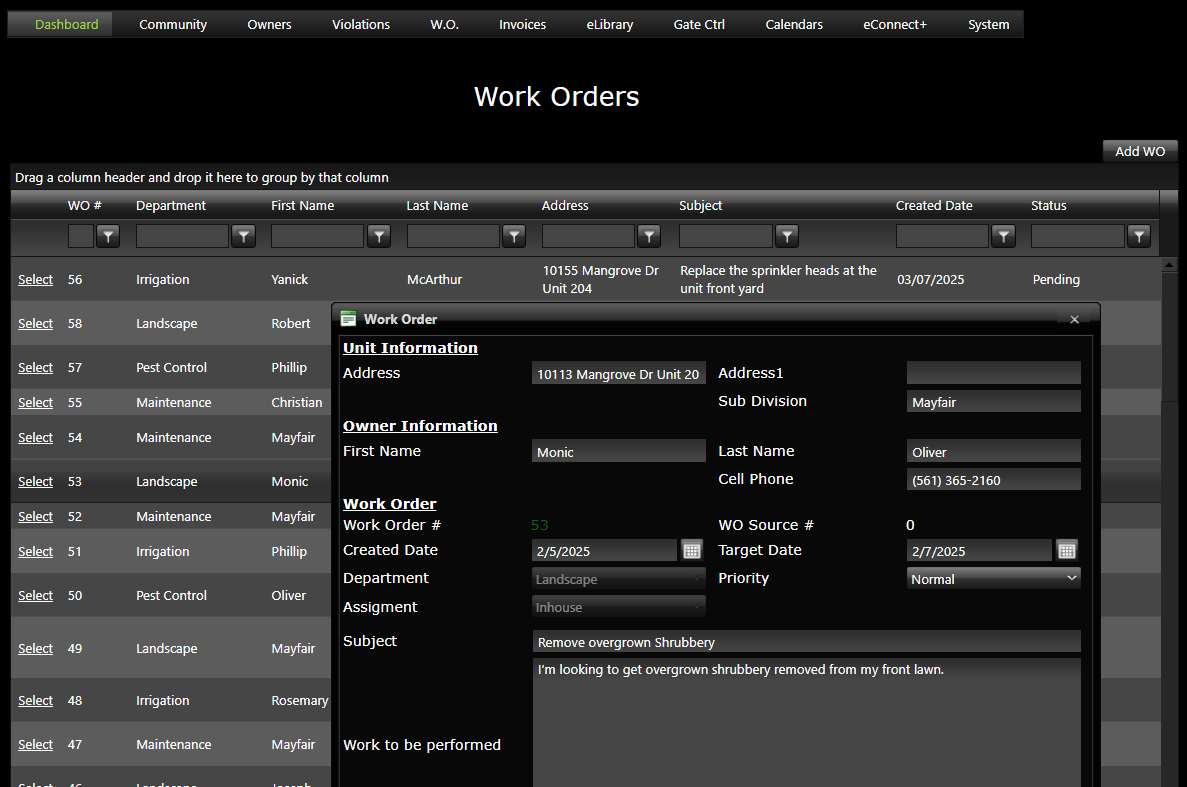Open the eConnect+ menu
Screen dimensions: 1187x787
(x=894, y=24)
